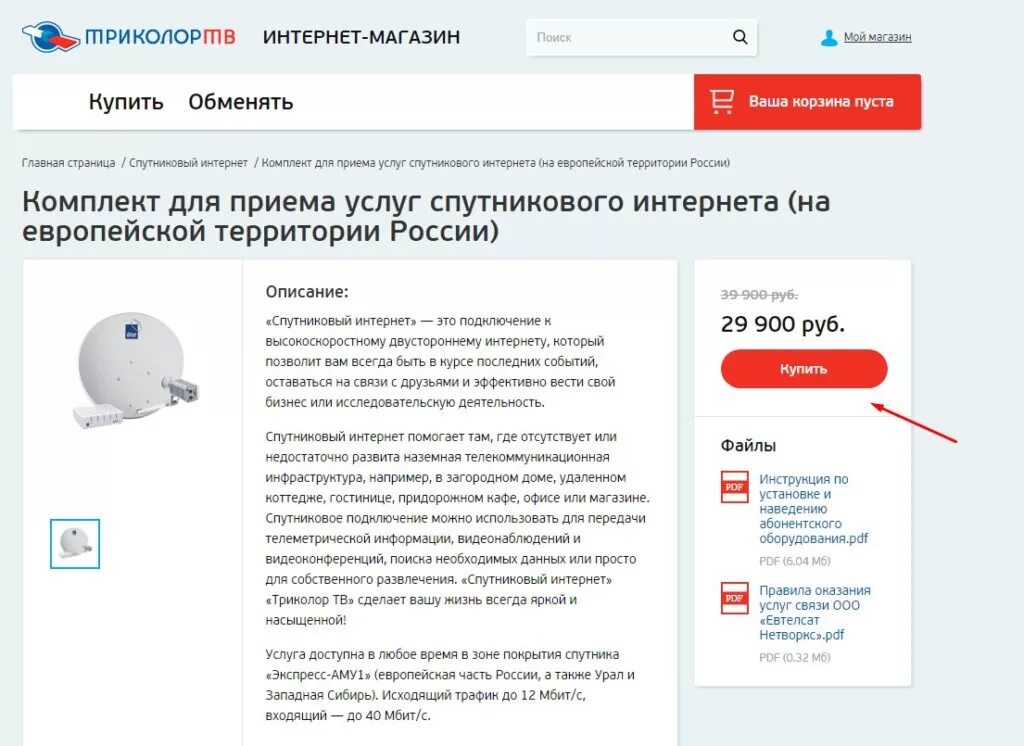Select the small product thumbnail
The width and height of the screenshot is (1024, 746).
pos(75,543)
